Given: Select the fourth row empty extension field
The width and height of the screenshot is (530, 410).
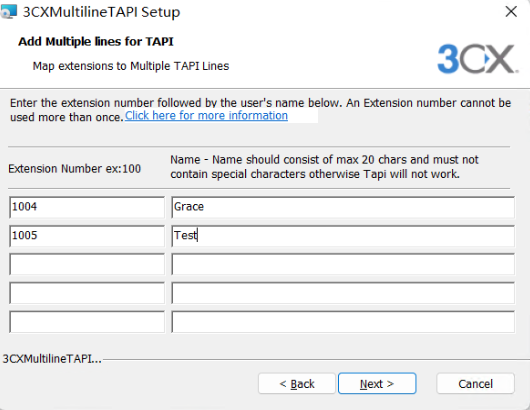Looking at the screenshot, I should point(87,293).
